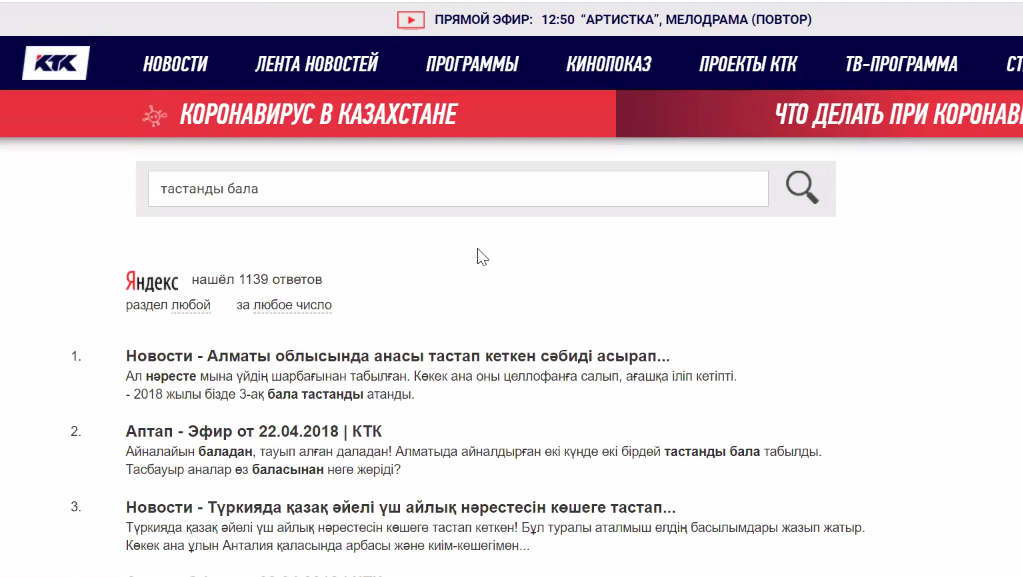Image resolution: width=1023 pixels, height=577 pixels.
Task: Click the virus icon in red banner
Action: pos(154,115)
